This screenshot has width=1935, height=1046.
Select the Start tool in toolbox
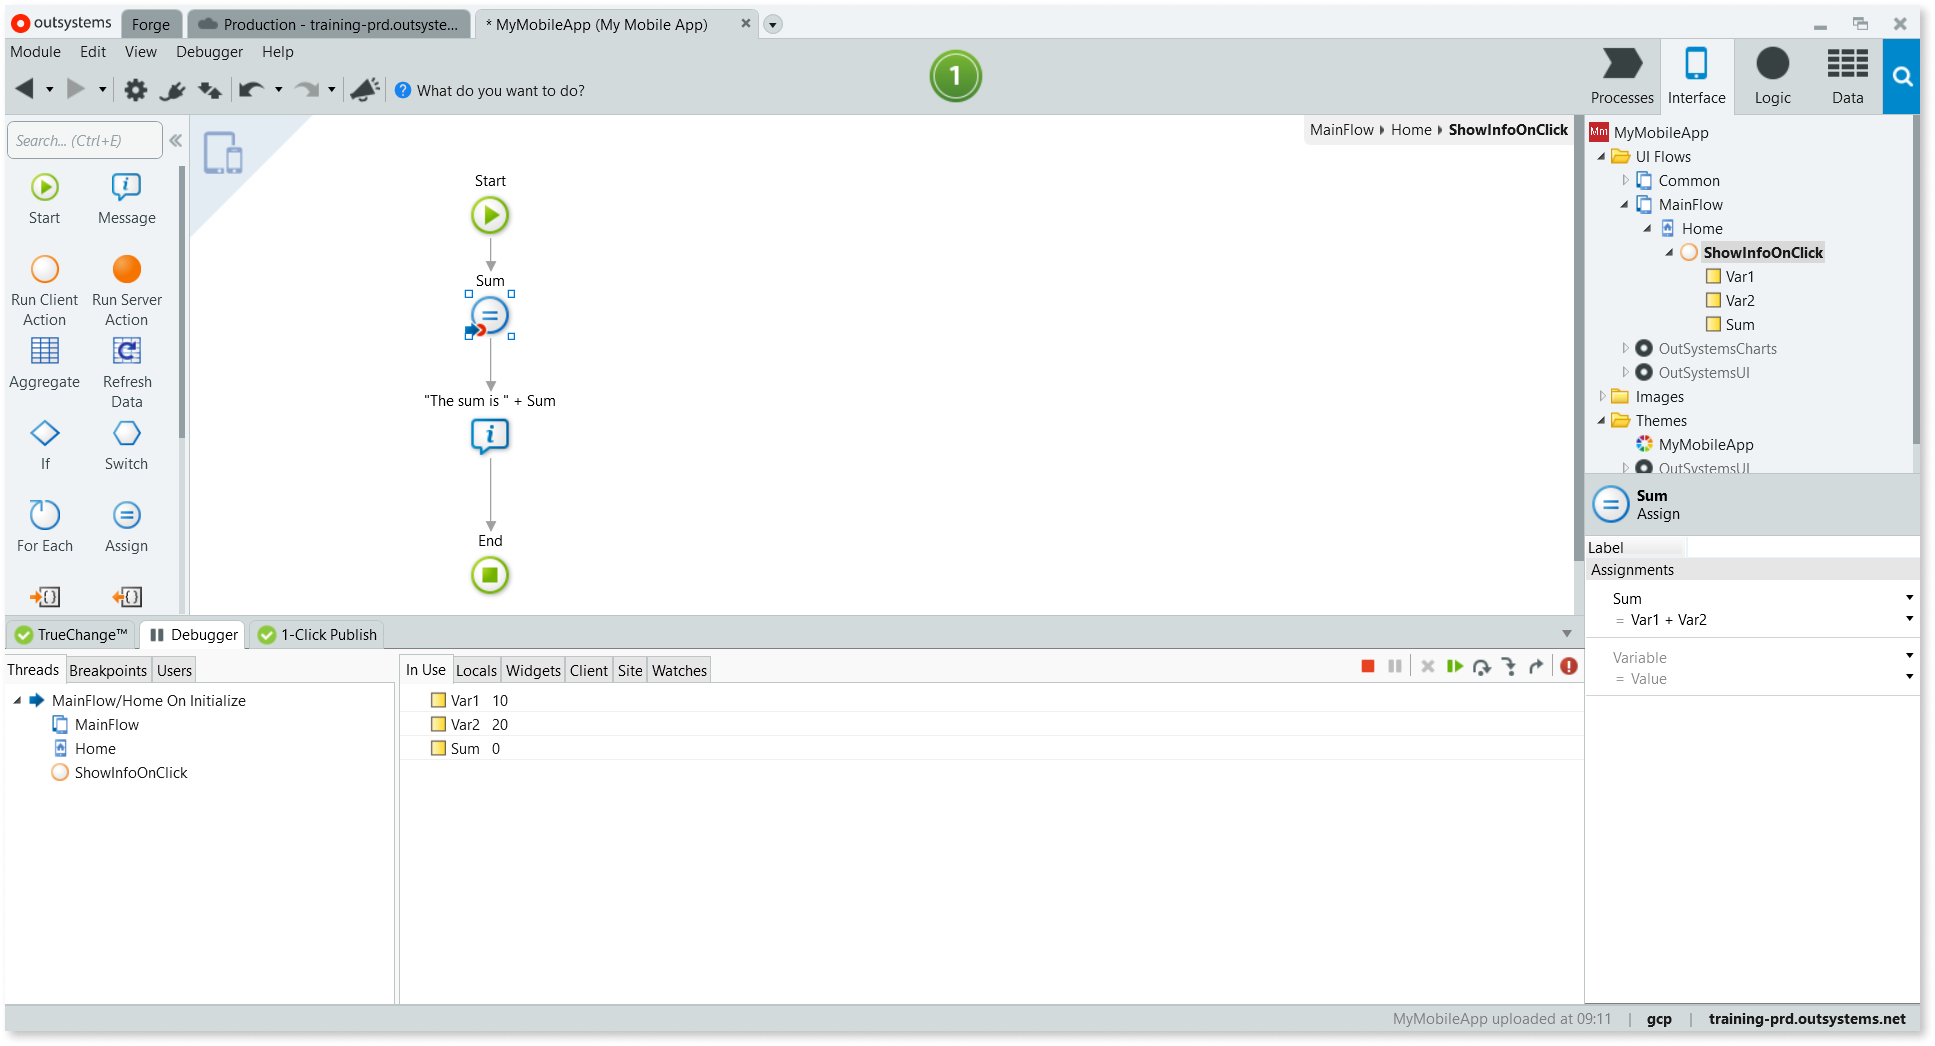pos(45,199)
